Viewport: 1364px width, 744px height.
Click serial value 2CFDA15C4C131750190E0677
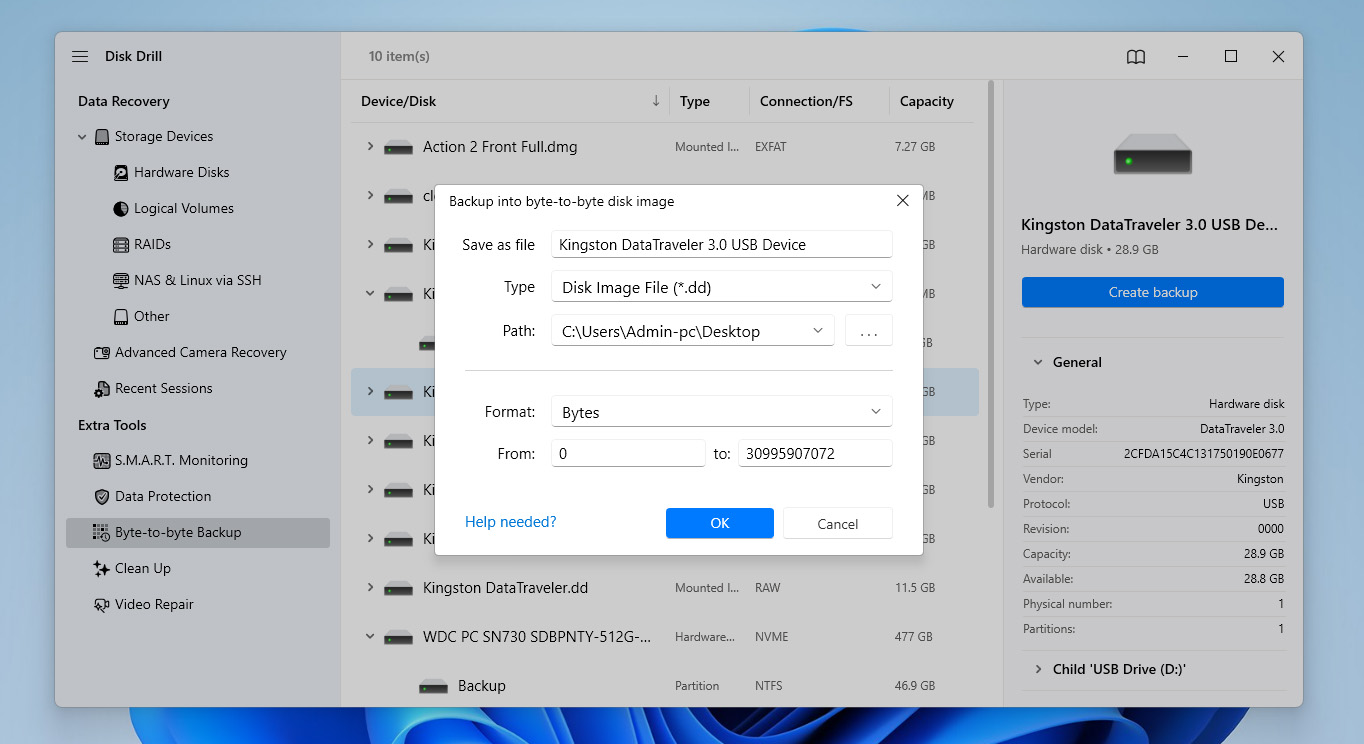pos(1204,454)
